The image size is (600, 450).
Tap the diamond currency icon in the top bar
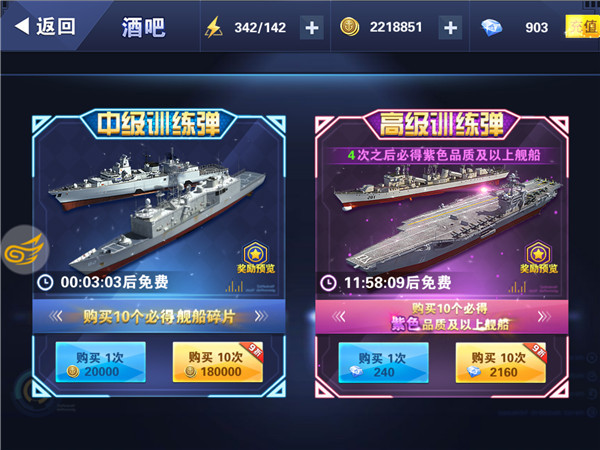click(x=491, y=28)
